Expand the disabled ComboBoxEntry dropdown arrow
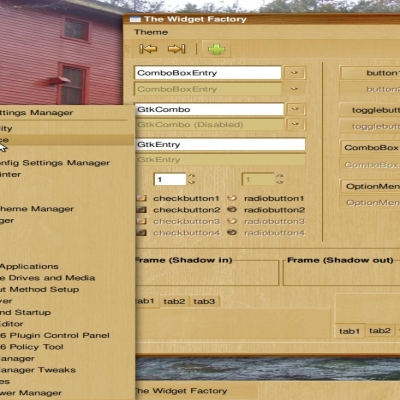400x400 pixels. [294, 89]
